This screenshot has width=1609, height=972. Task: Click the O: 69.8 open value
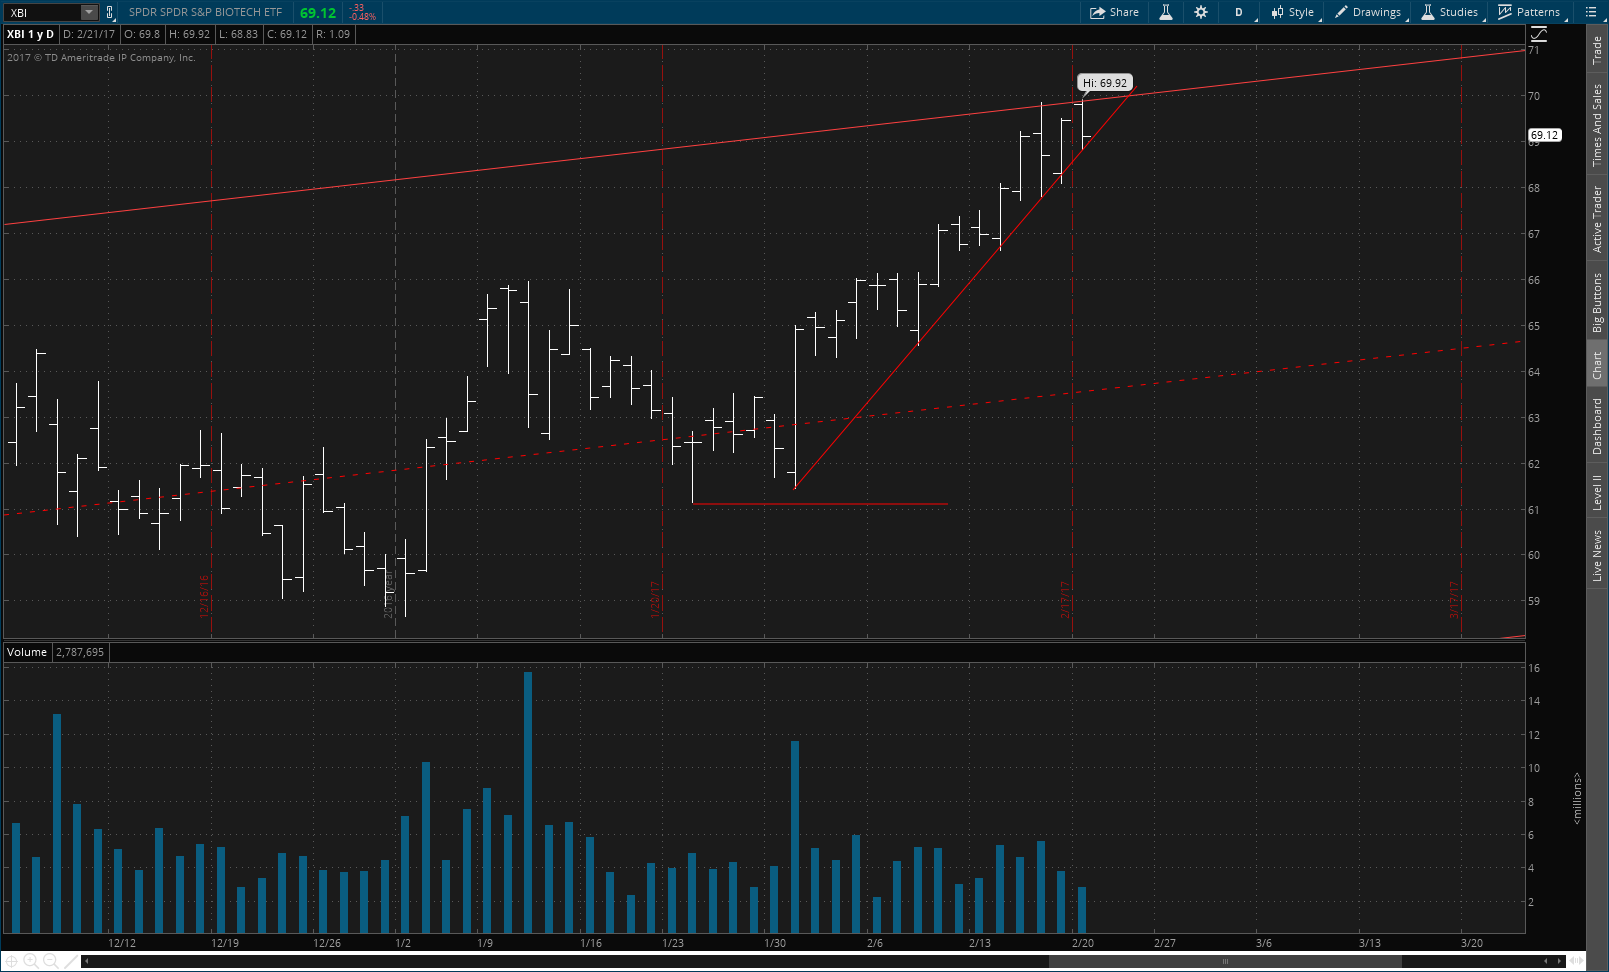point(142,34)
